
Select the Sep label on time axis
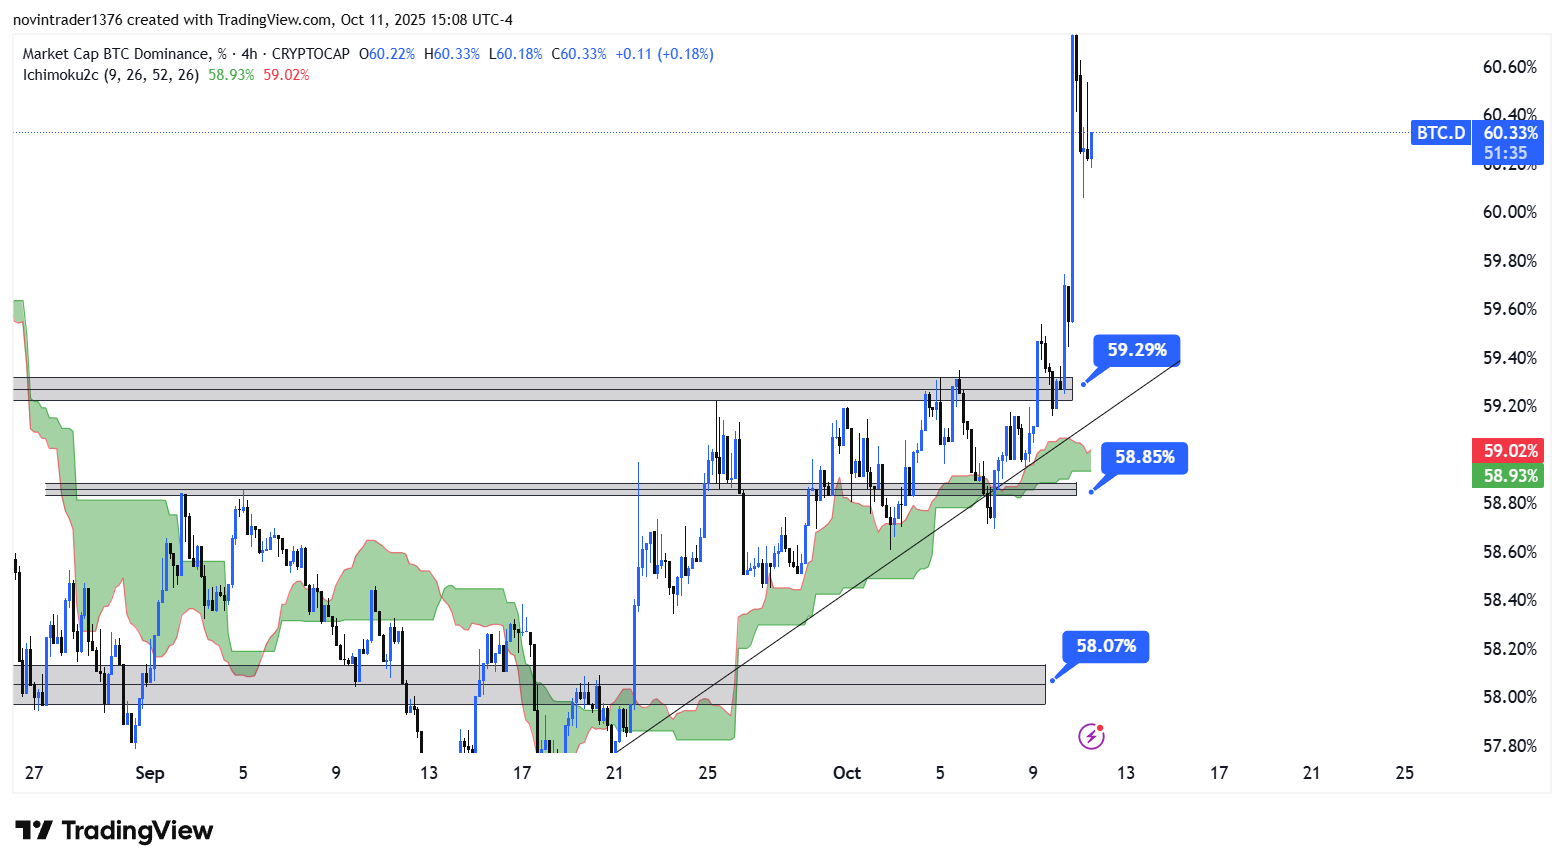[x=149, y=773]
